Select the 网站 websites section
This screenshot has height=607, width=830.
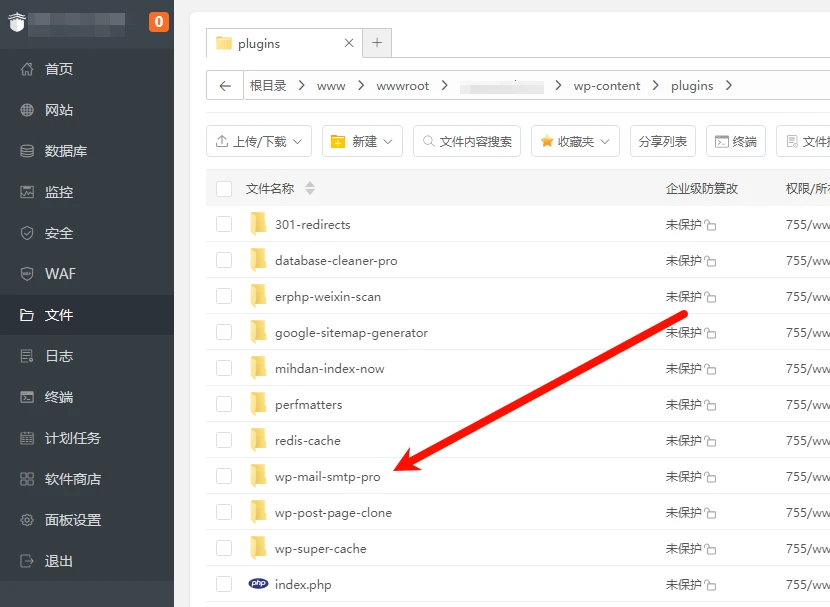(60, 110)
